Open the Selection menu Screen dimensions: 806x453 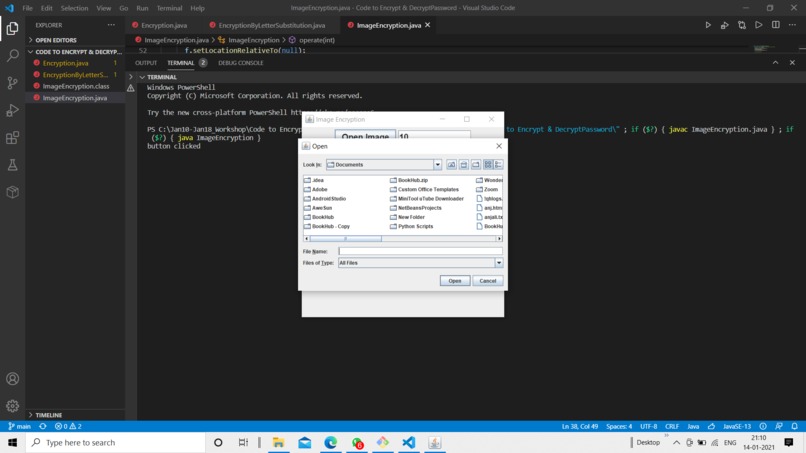(x=74, y=8)
